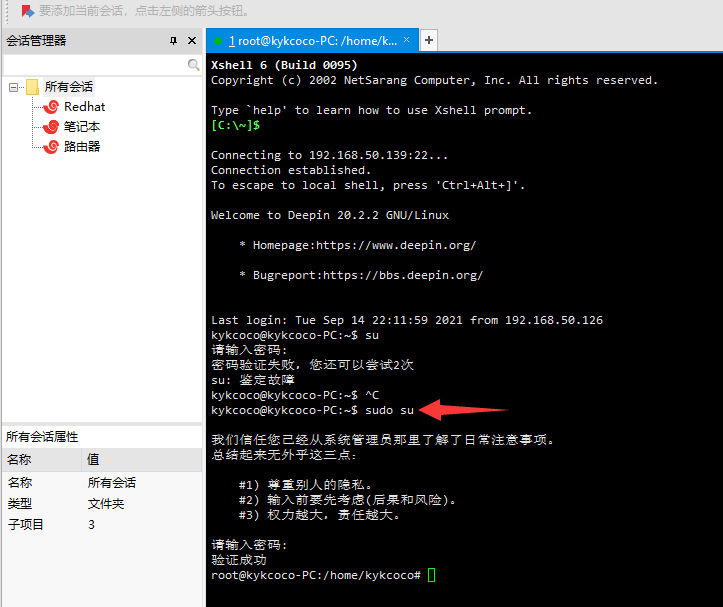
Task: Close the session manager panel
Action: 192,41
